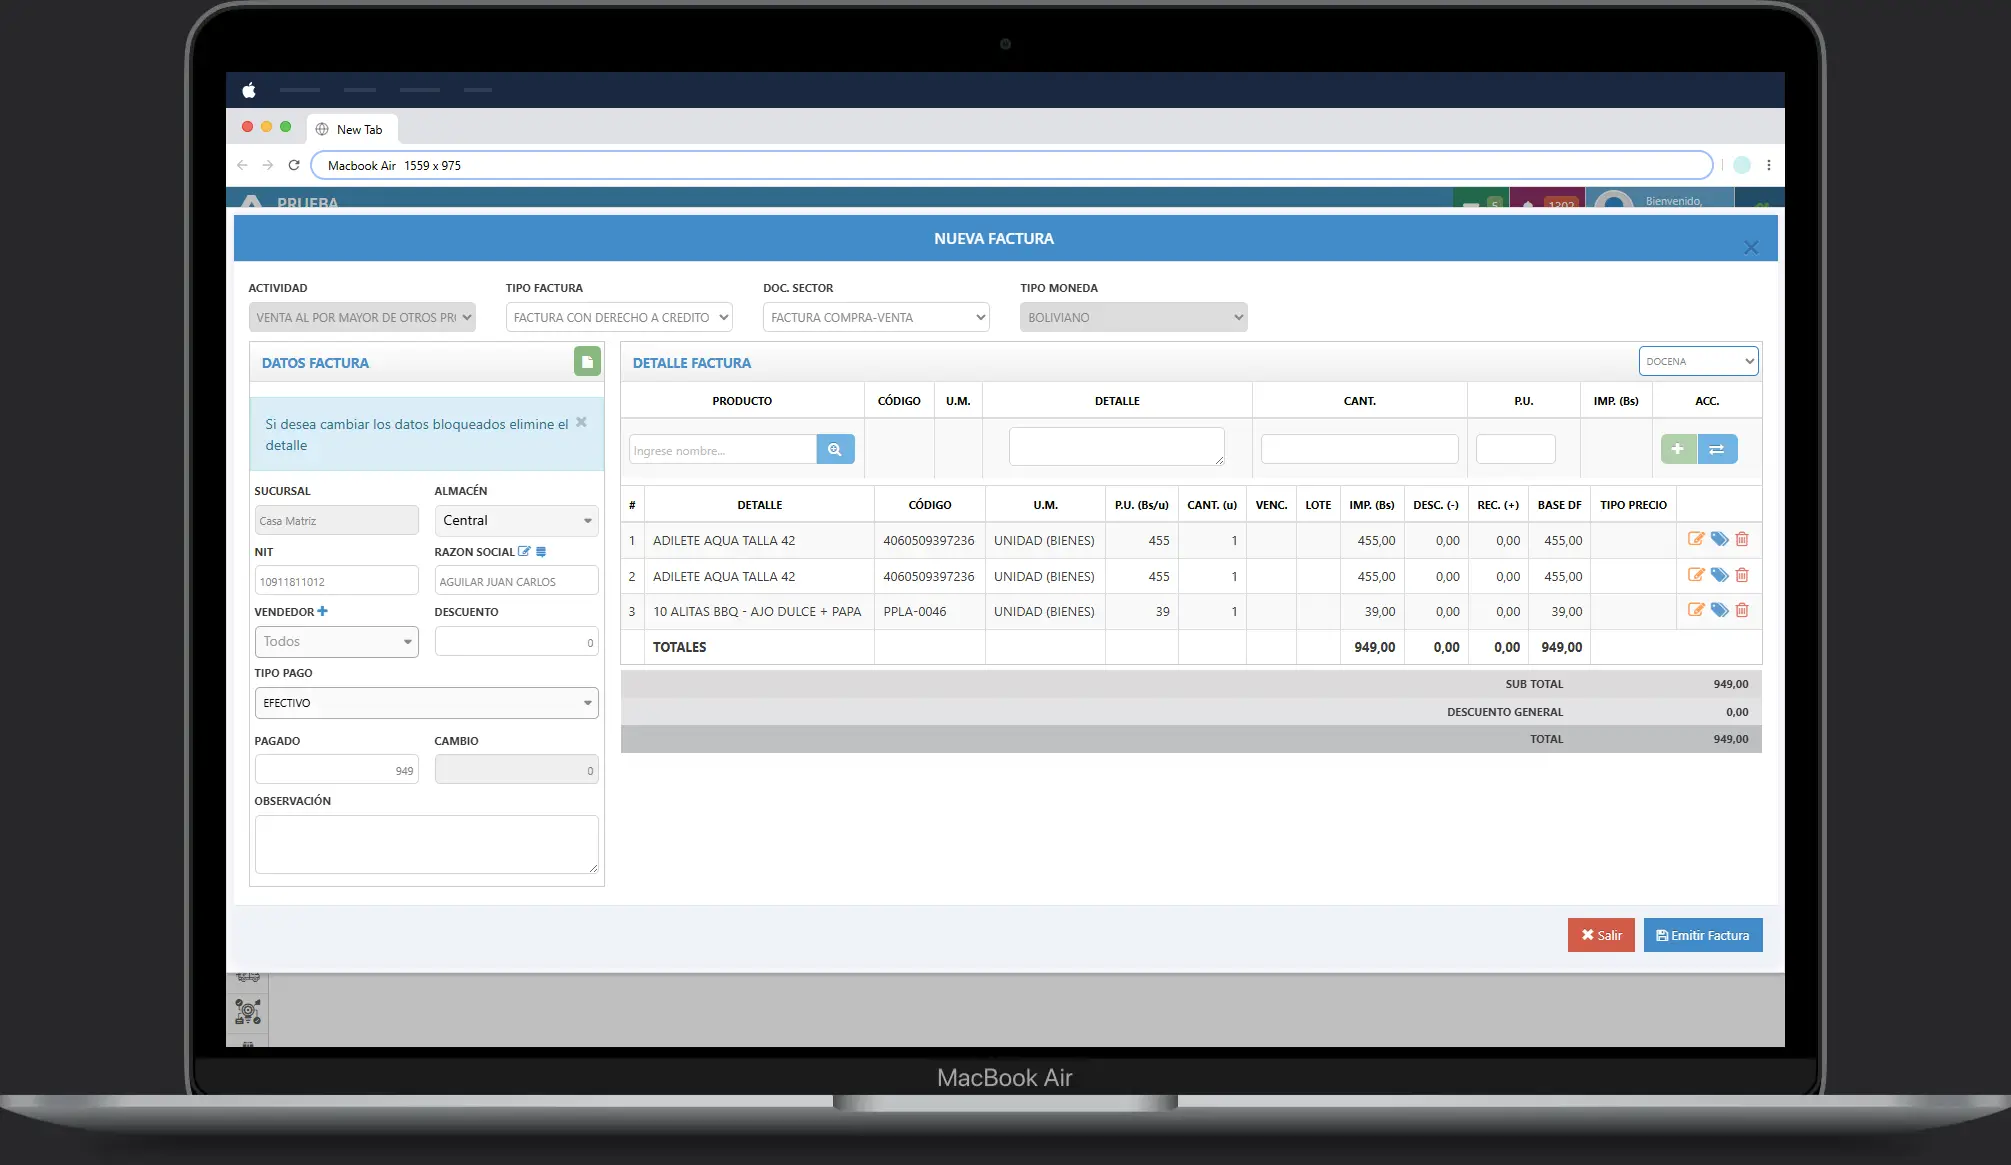
Task: Click the blue swap arrows button
Action: pyautogui.click(x=1717, y=449)
